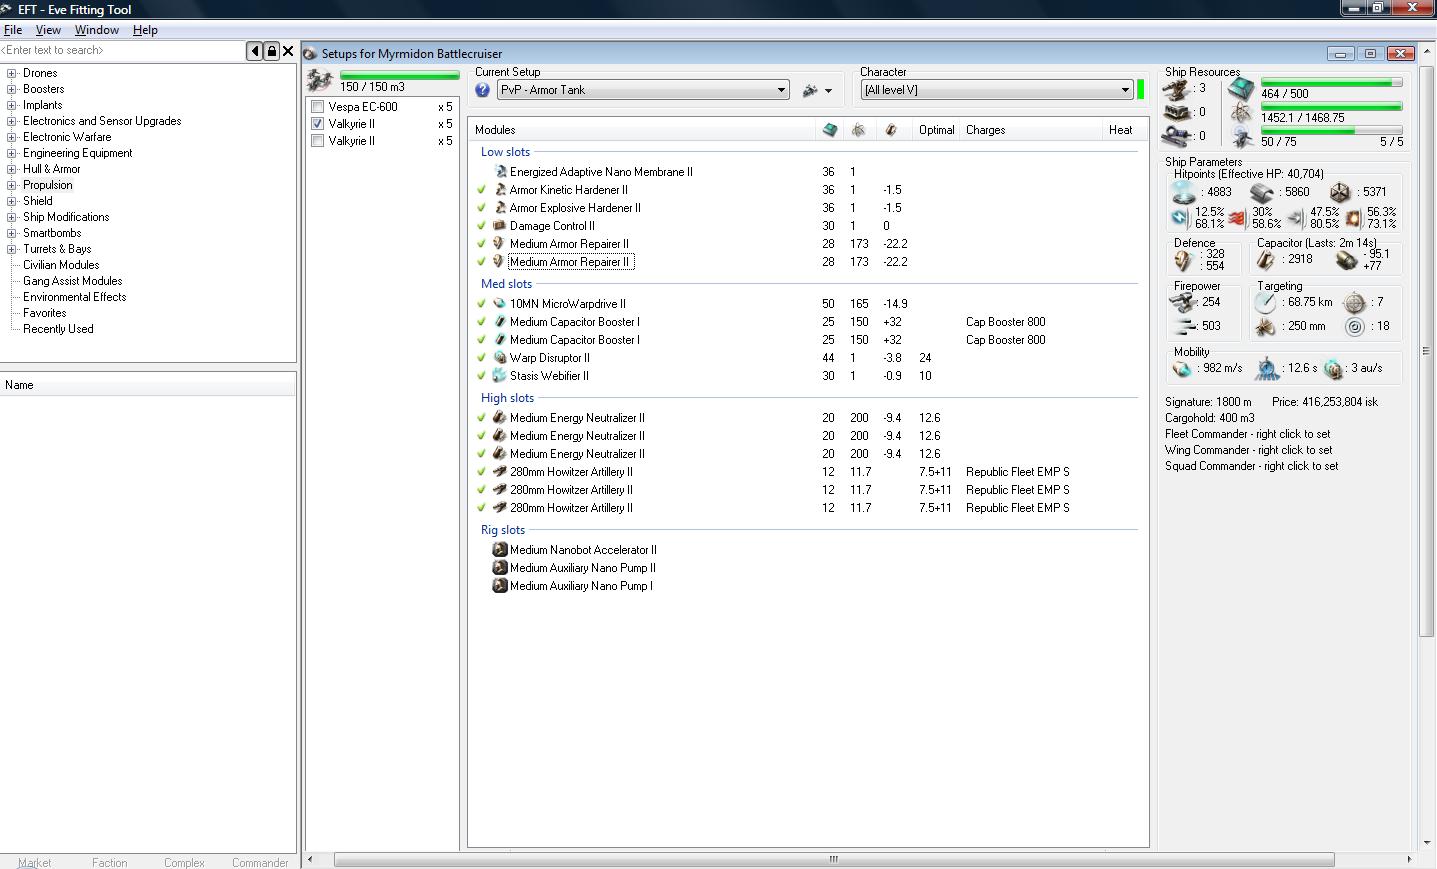Click the armor hitpoints icon showing 5860
The width and height of the screenshot is (1437, 869).
click(x=1261, y=192)
